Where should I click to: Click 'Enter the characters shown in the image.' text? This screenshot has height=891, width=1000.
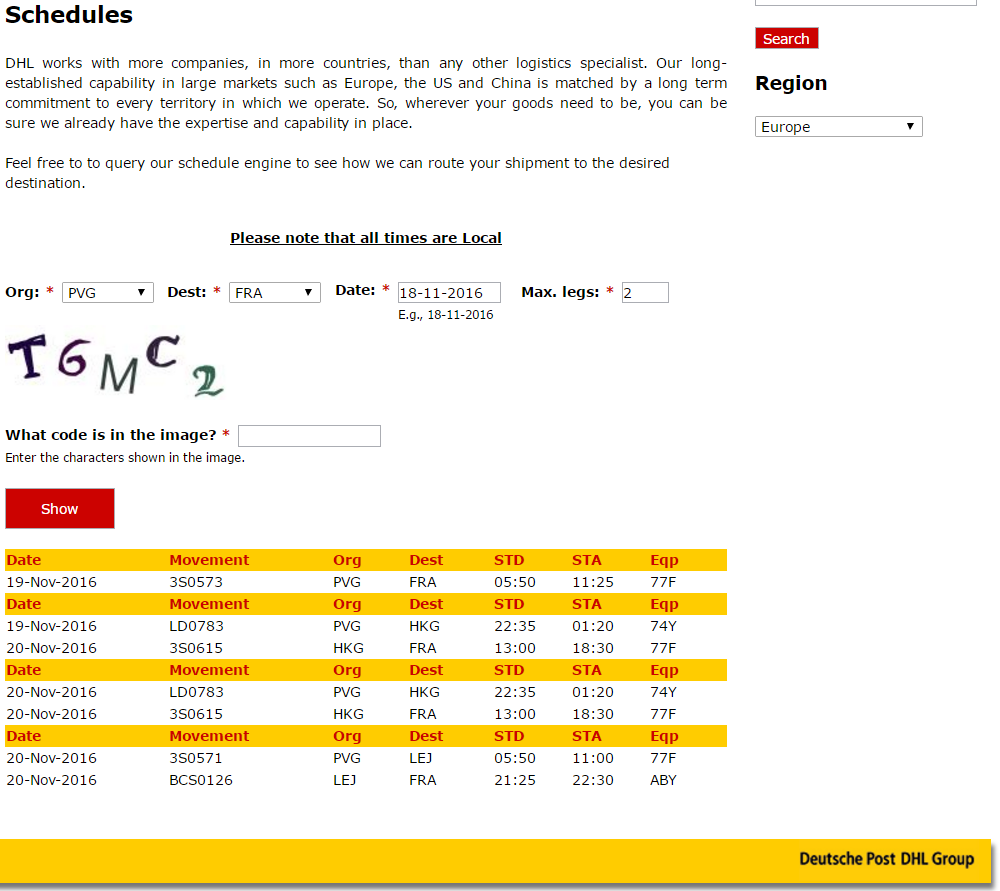click(125, 457)
